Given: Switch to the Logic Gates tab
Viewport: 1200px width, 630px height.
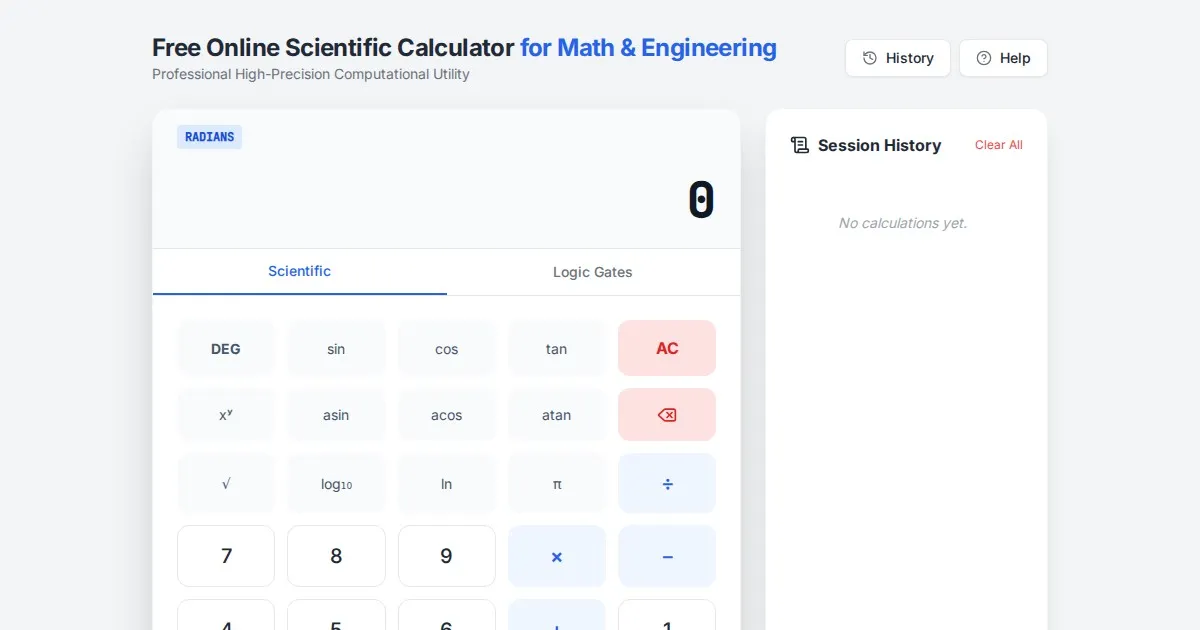Looking at the screenshot, I should [592, 272].
